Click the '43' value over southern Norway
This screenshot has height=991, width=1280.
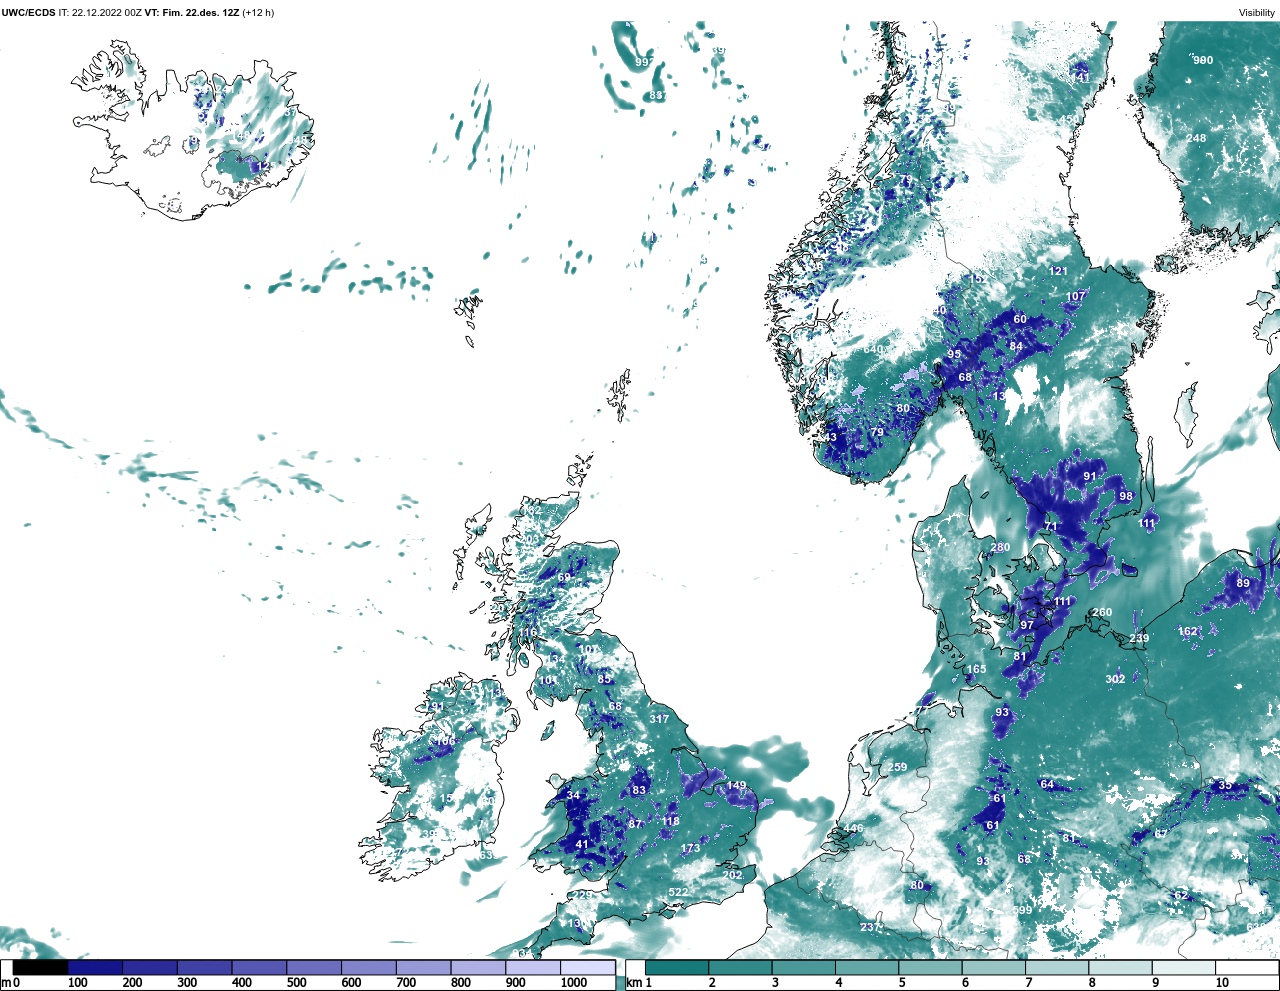(830, 437)
